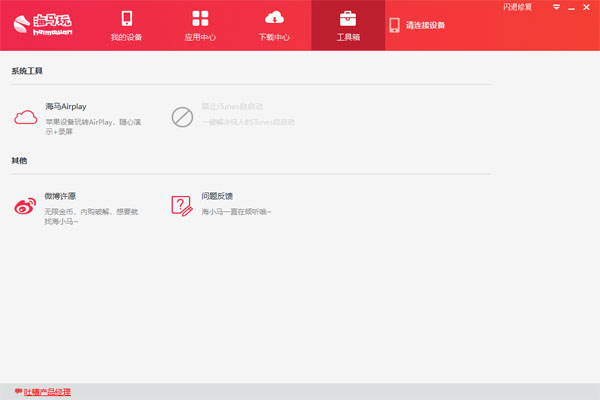
Task: Open the 闪退修复 crash repair link
Action: pyautogui.click(x=518, y=6)
